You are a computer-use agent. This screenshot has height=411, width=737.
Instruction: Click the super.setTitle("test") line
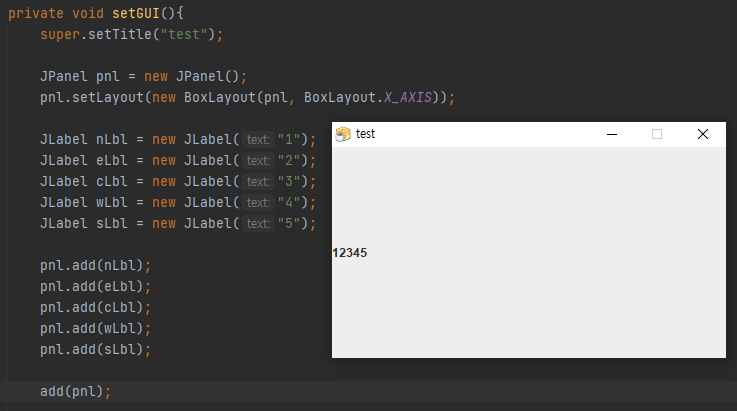pos(132,34)
